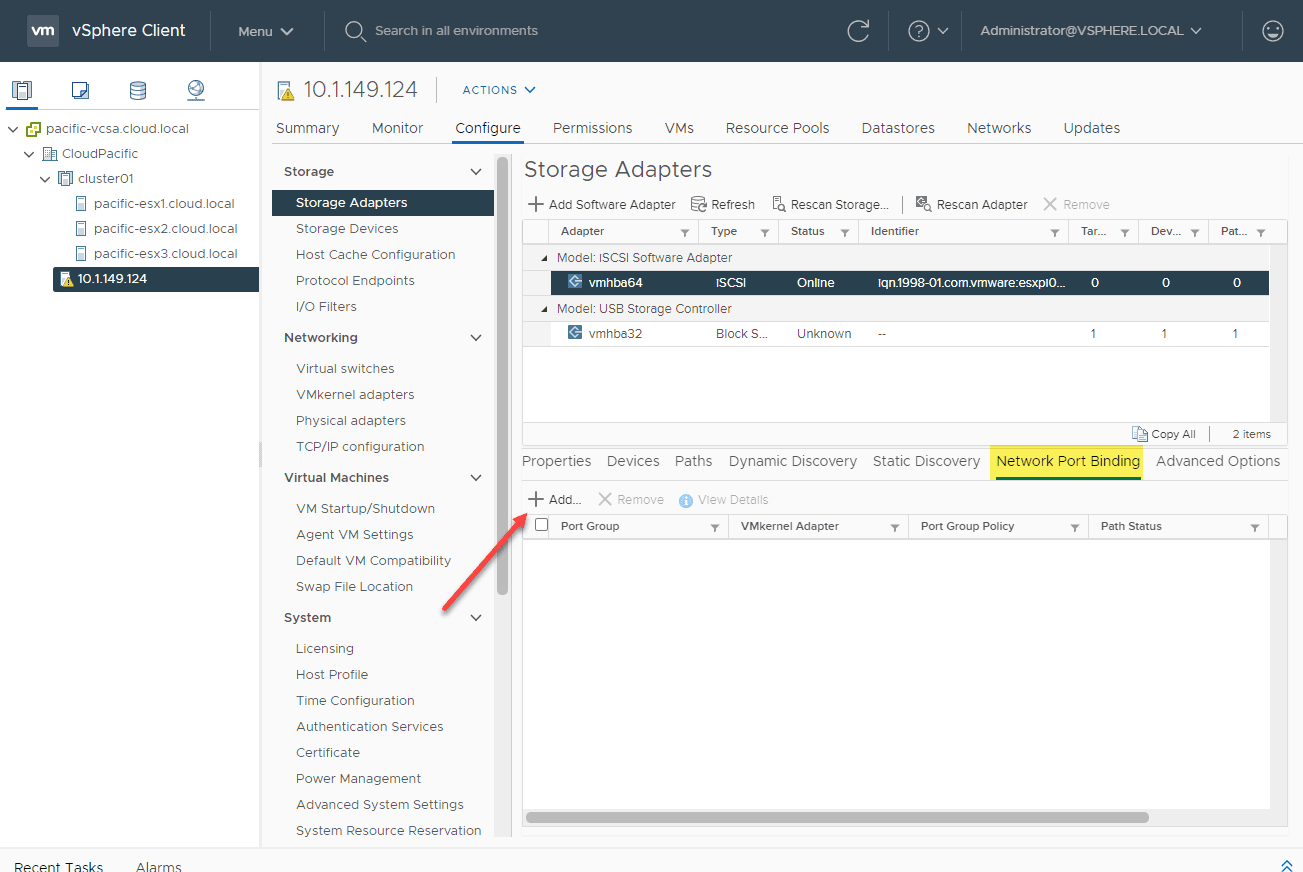Image resolution: width=1303 pixels, height=872 pixels.
Task: Open the Dynamic Discovery tab
Action: click(x=792, y=461)
